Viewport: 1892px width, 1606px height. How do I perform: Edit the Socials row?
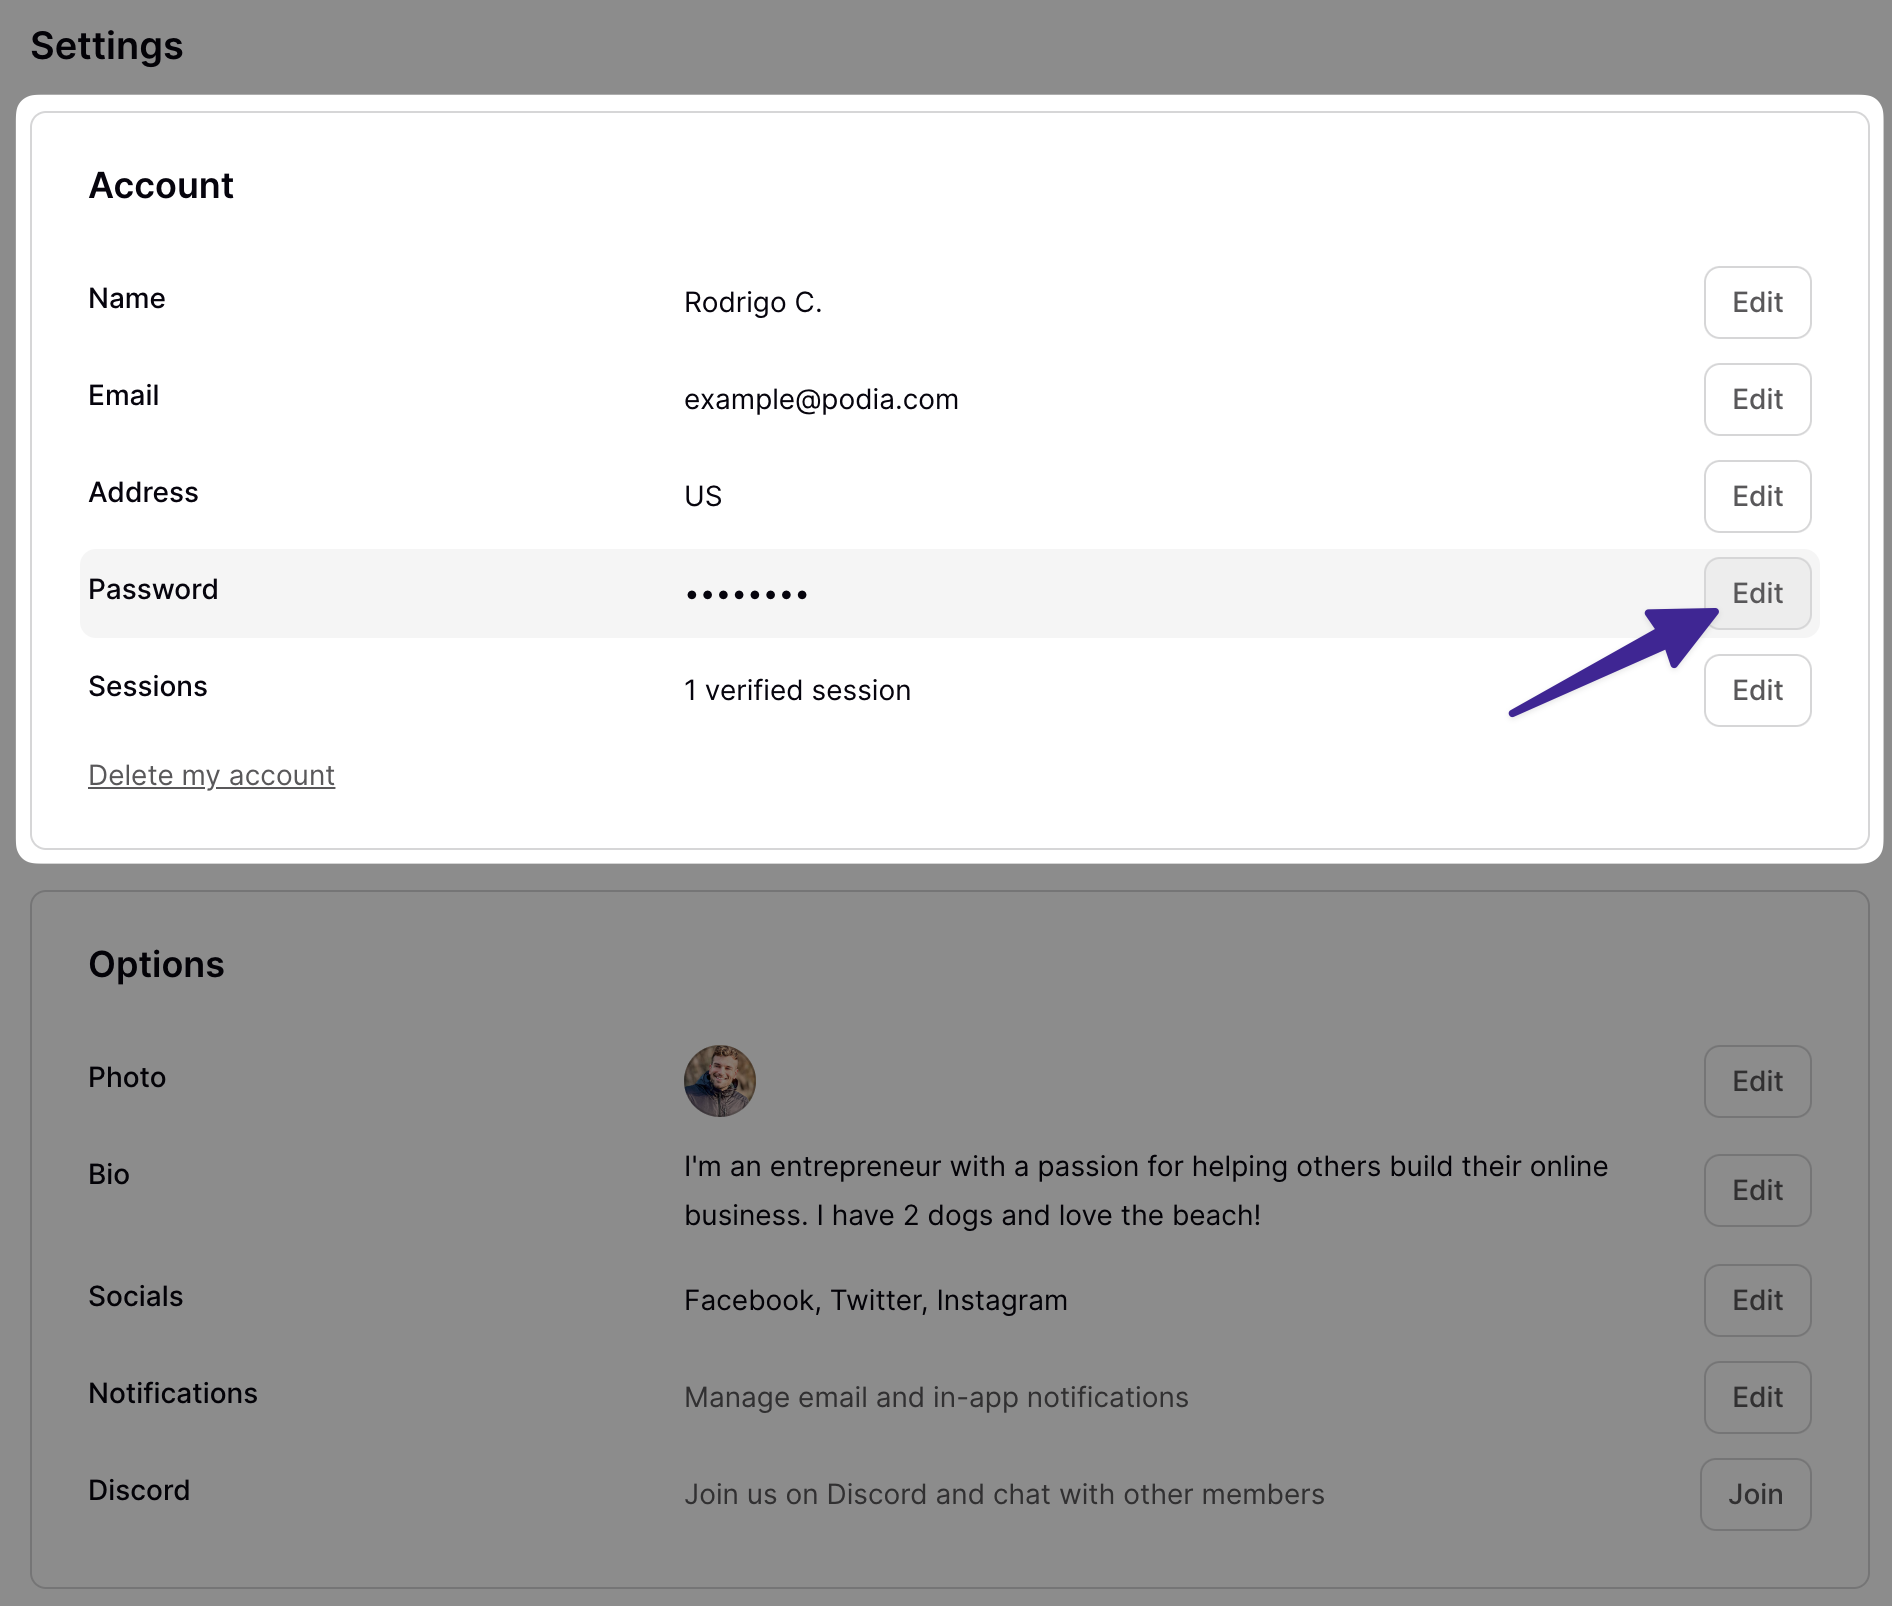pyautogui.click(x=1756, y=1300)
